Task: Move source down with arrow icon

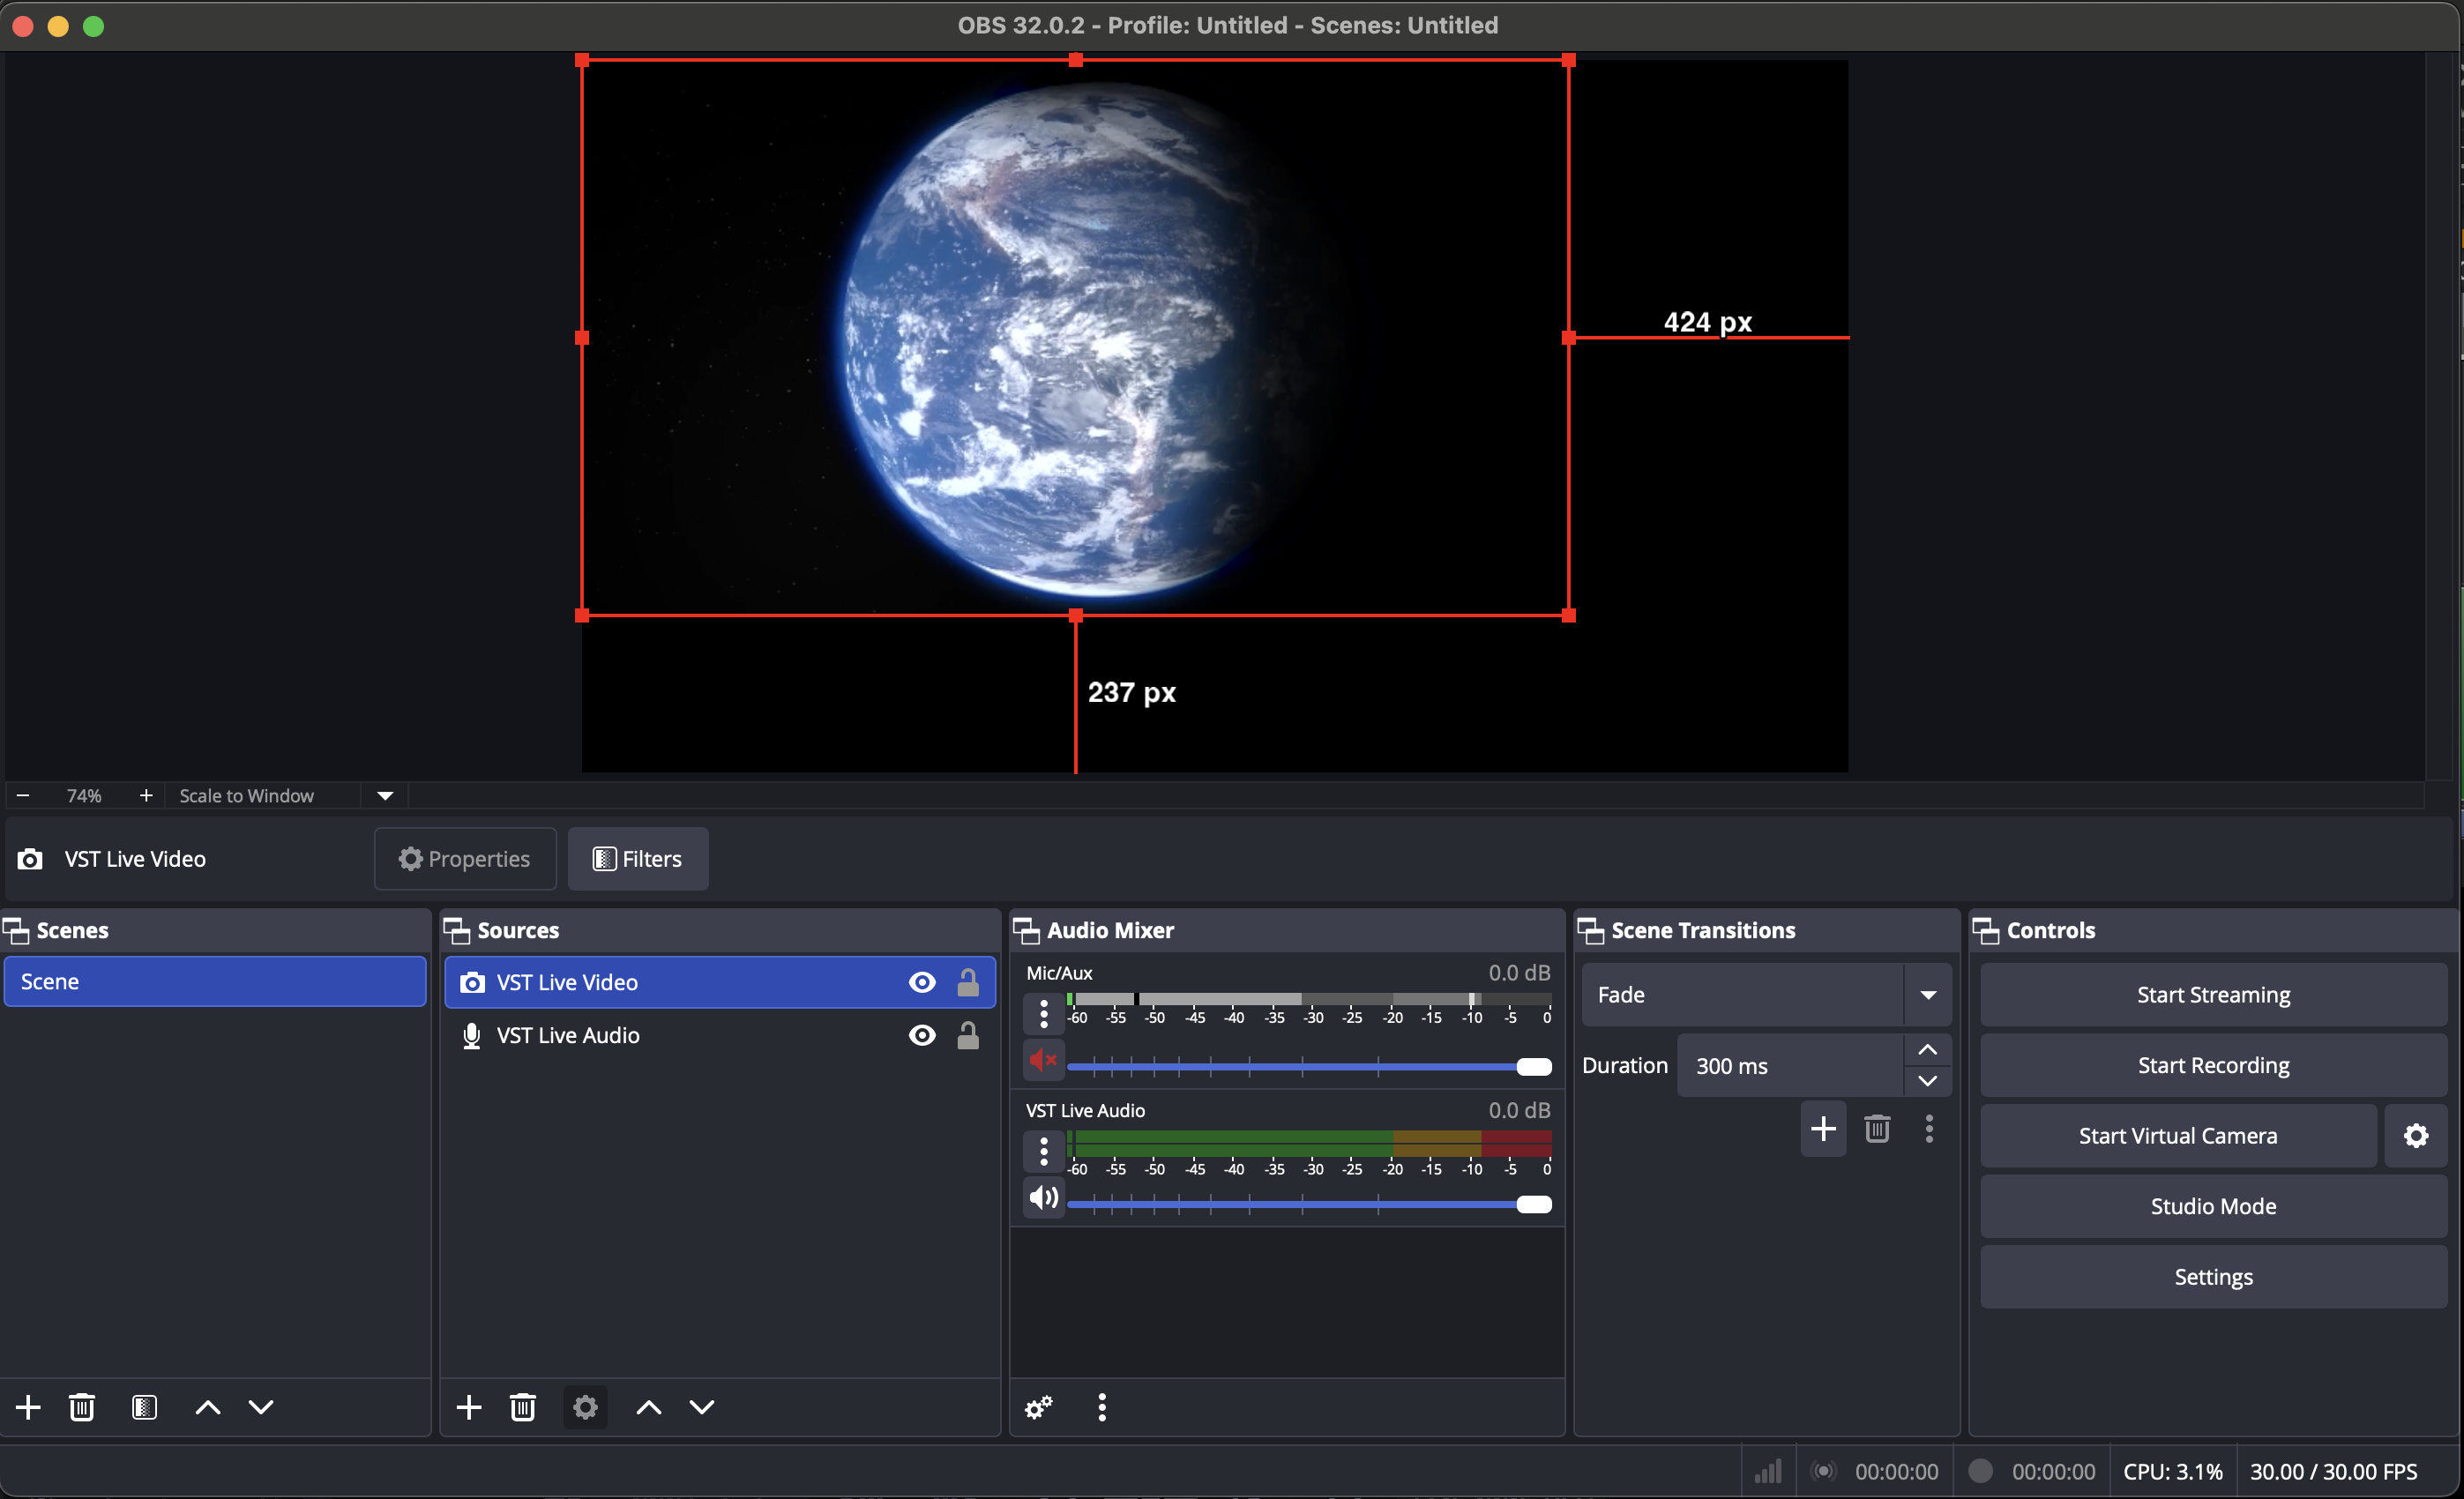Action: pos(702,1407)
